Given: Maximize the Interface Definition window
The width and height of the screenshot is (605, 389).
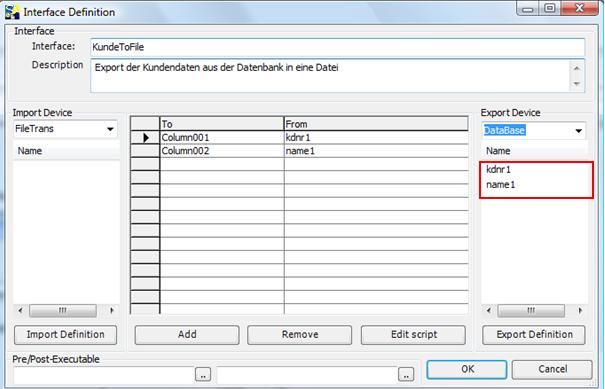Looking at the screenshot, I should [550, 8].
